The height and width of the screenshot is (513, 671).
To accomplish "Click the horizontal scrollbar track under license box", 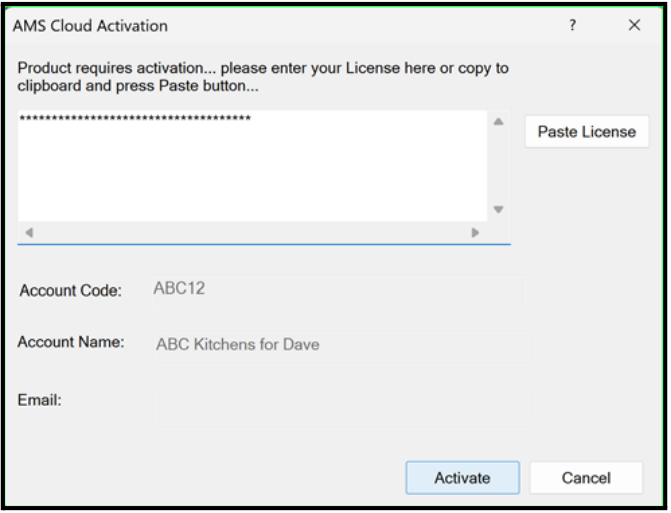I will click(250, 232).
